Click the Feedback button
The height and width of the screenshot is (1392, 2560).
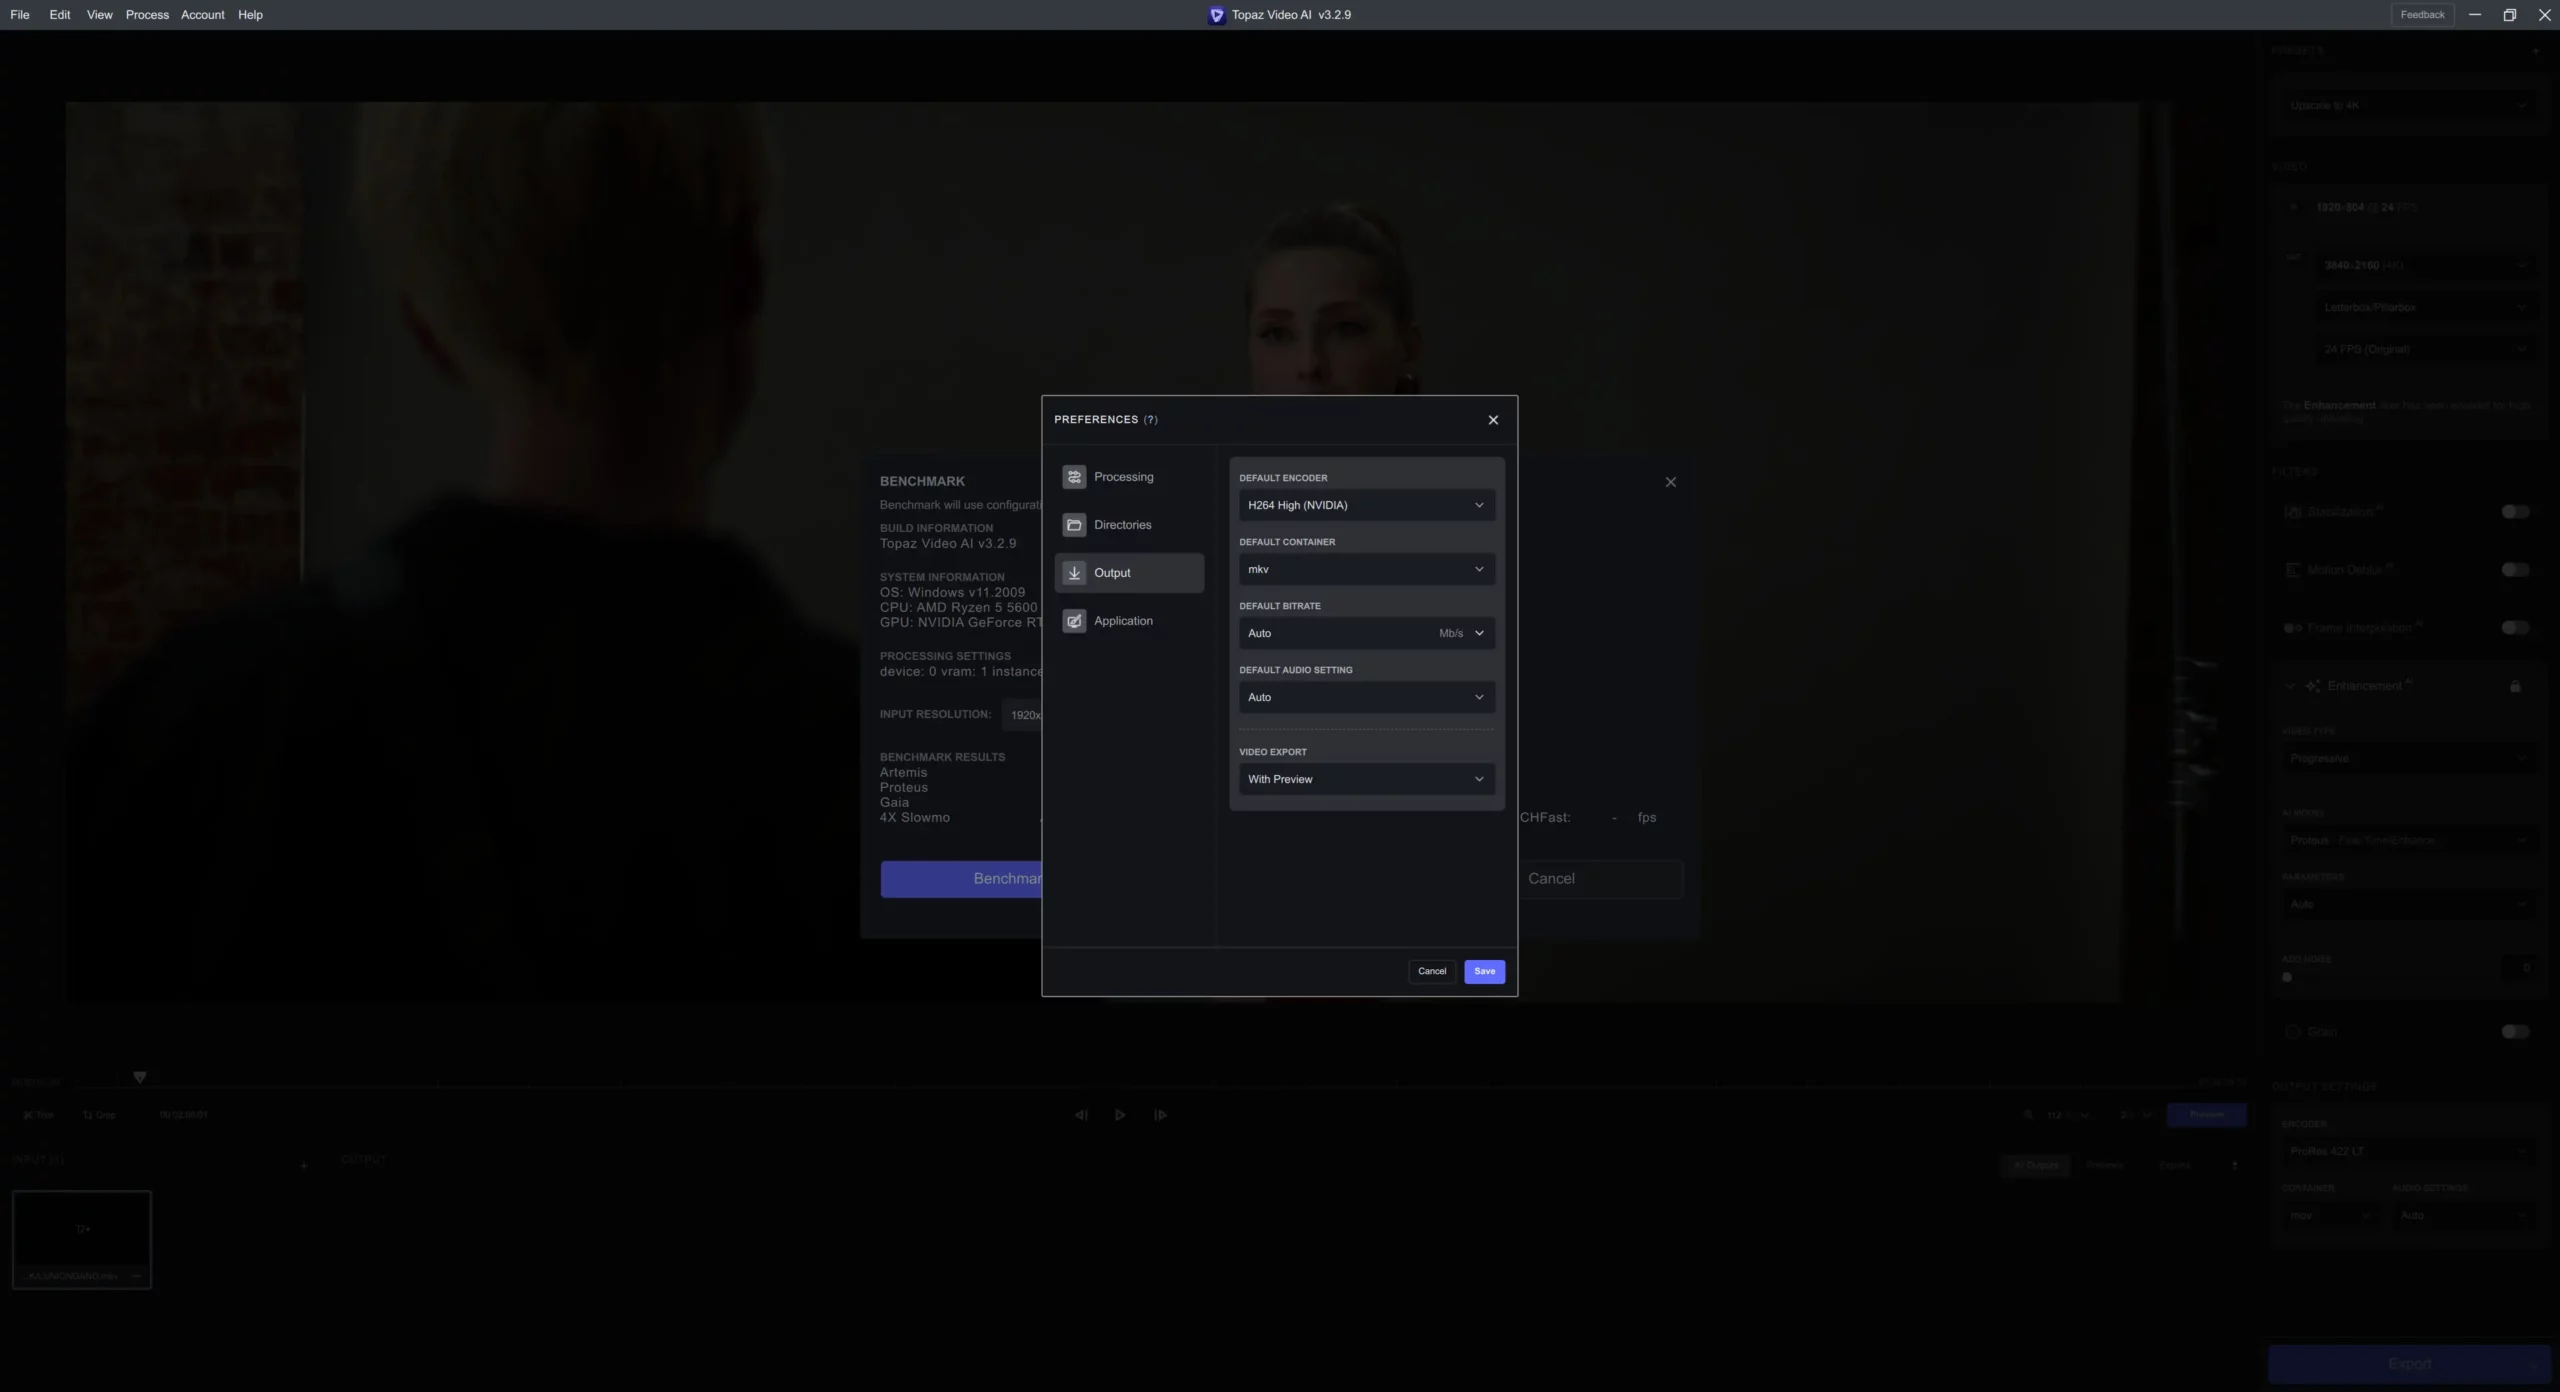tap(2421, 15)
